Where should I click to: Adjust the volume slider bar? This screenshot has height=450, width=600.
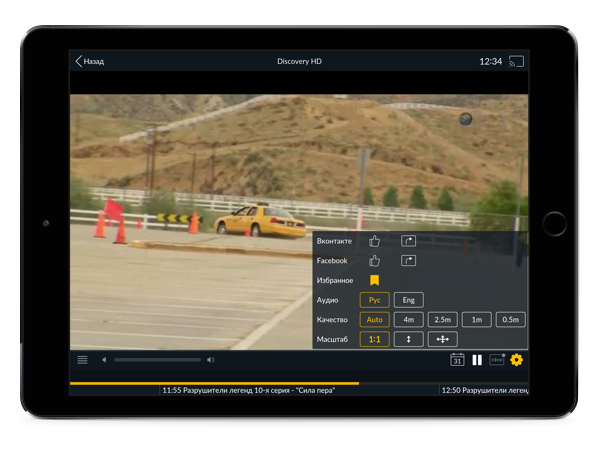[157, 360]
